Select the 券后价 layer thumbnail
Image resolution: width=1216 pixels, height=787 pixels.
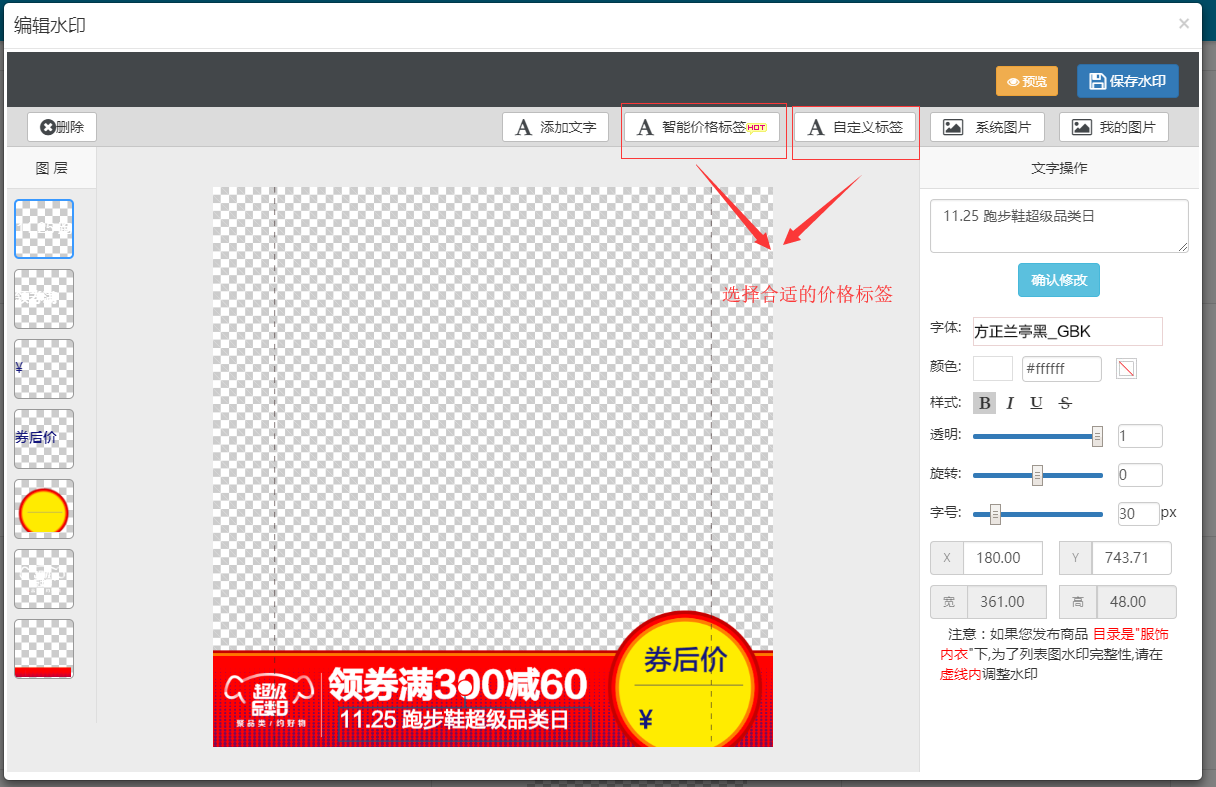[x=44, y=439]
